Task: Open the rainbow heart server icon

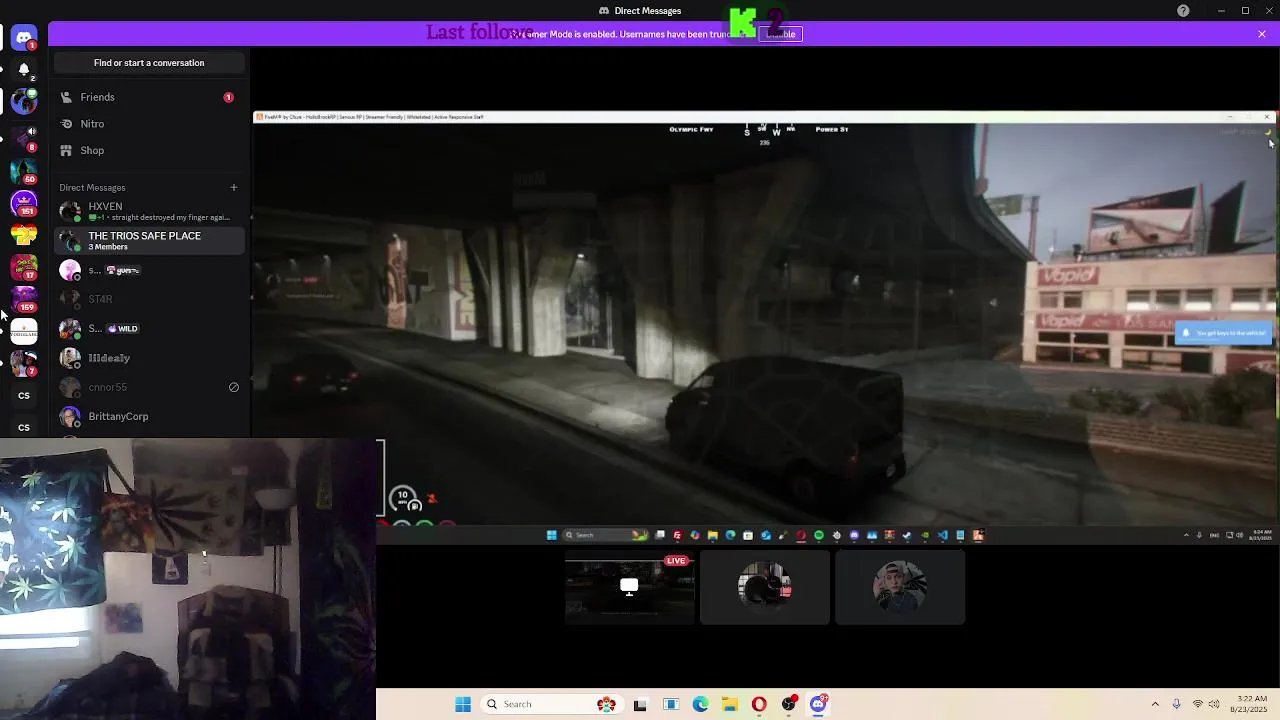Action: [x=24, y=235]
